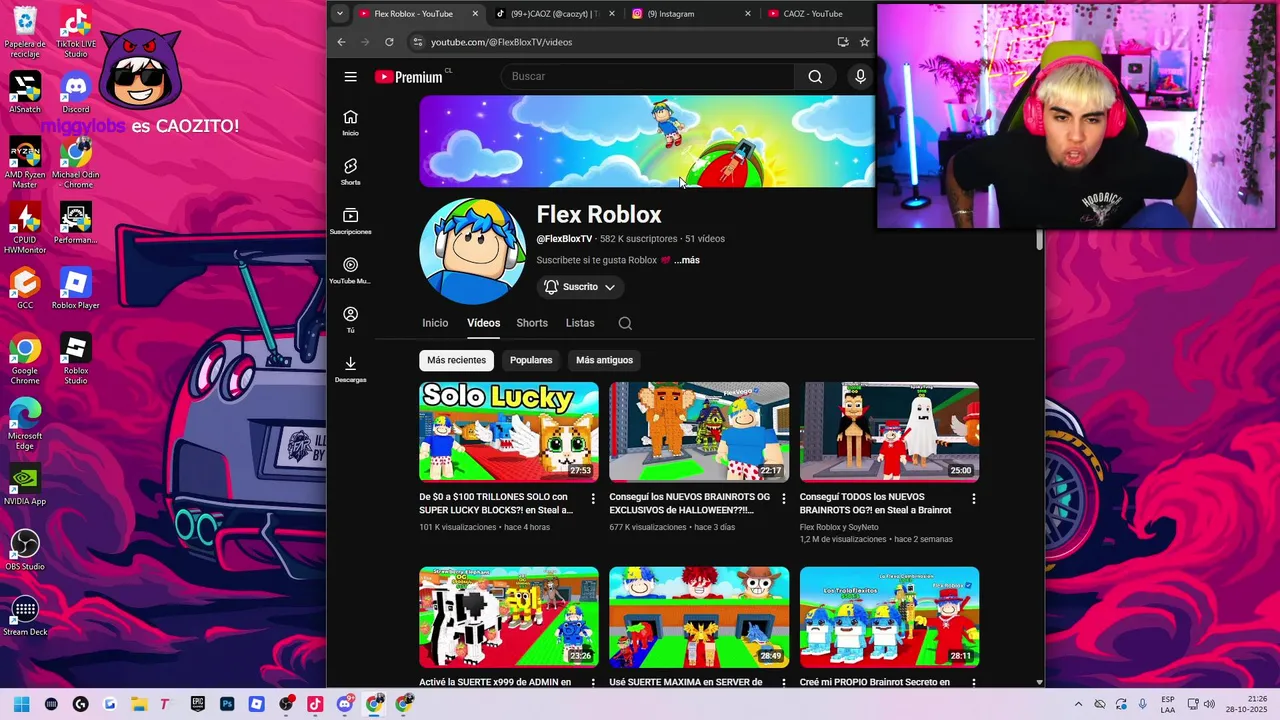Click the YouTube Premium logo
The height and width of the screenshot is (720, 1280).
pyautogui.click(x=408, y=77)
